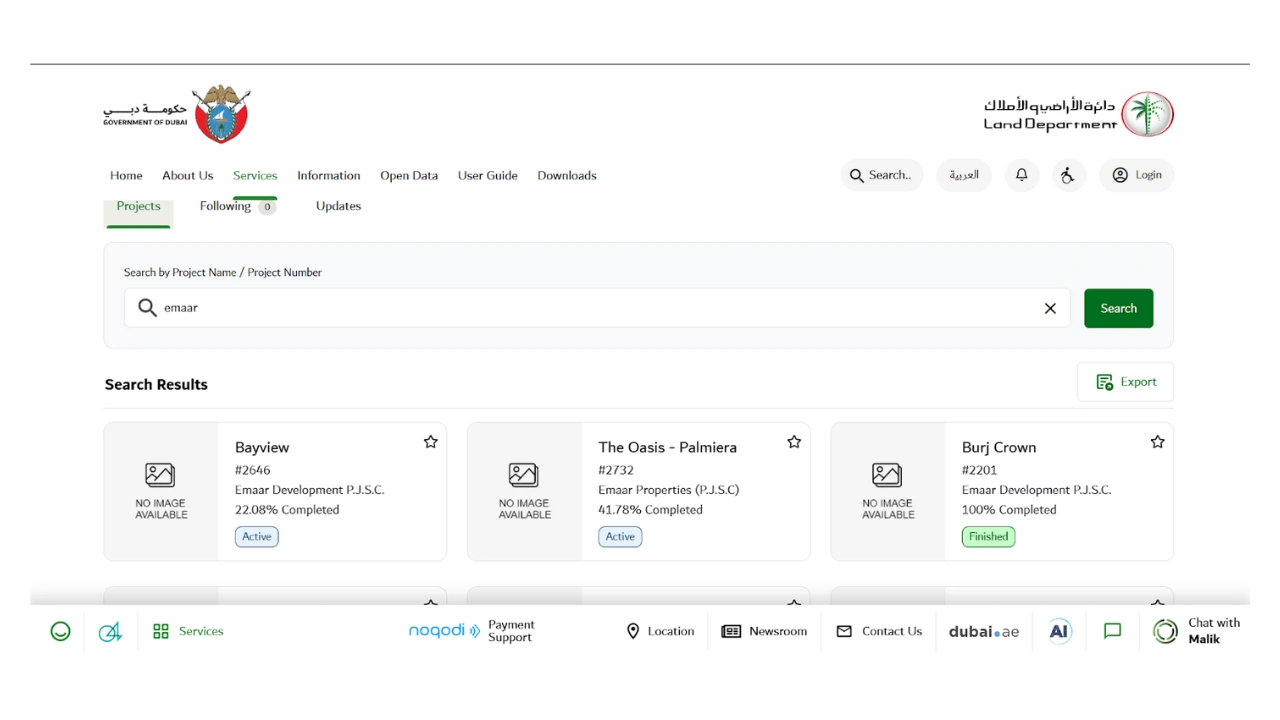The image size is (1280, 720).
Task: Switch to the Following tab
Action: tap(226, 206)
